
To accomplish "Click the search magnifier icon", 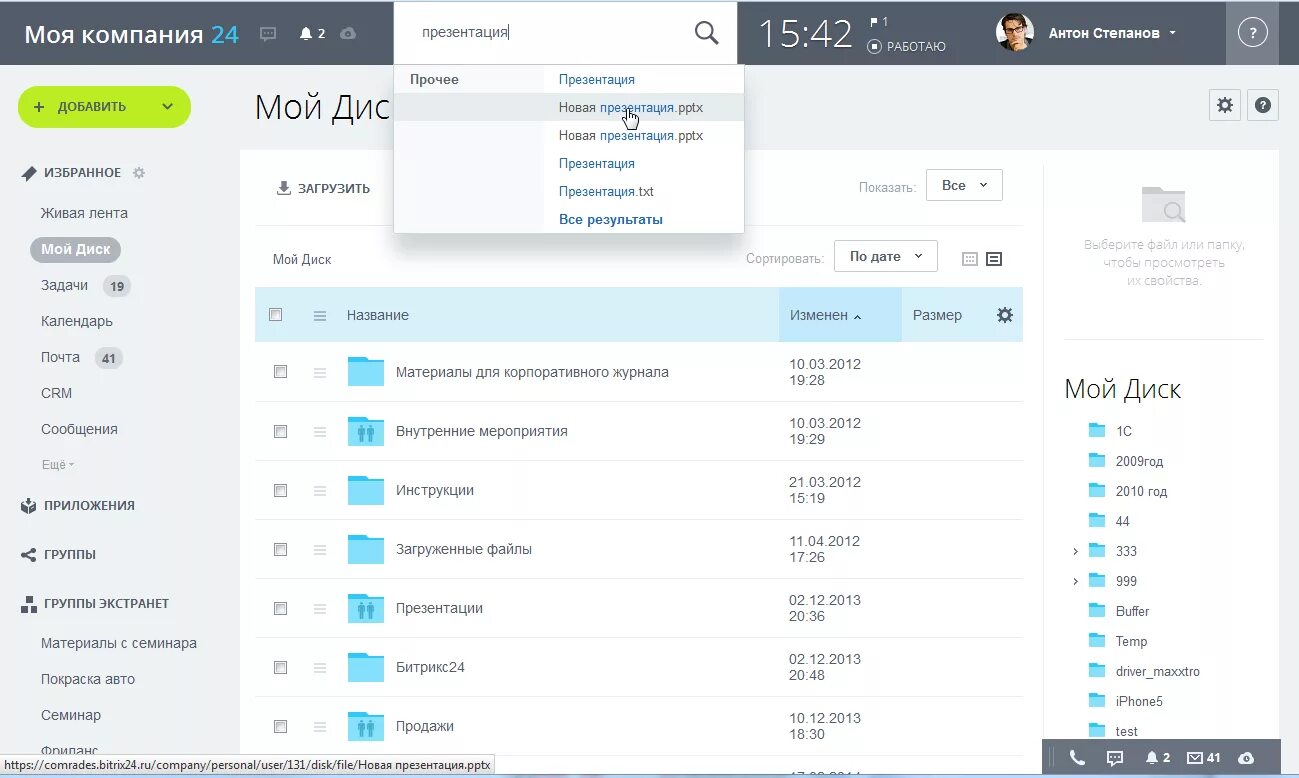I will 706,33.
